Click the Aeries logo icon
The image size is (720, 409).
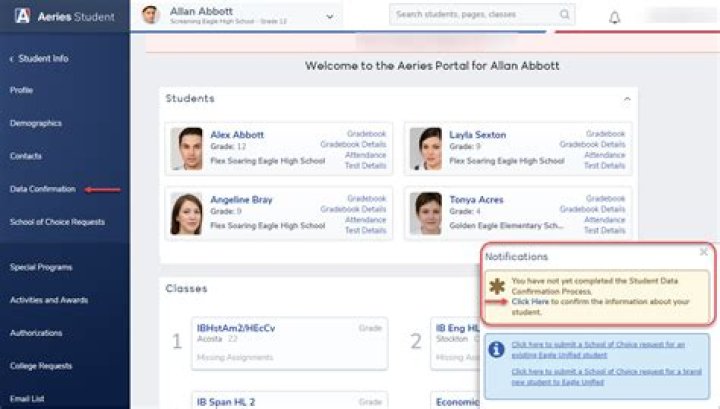click(x=22, y=16)
